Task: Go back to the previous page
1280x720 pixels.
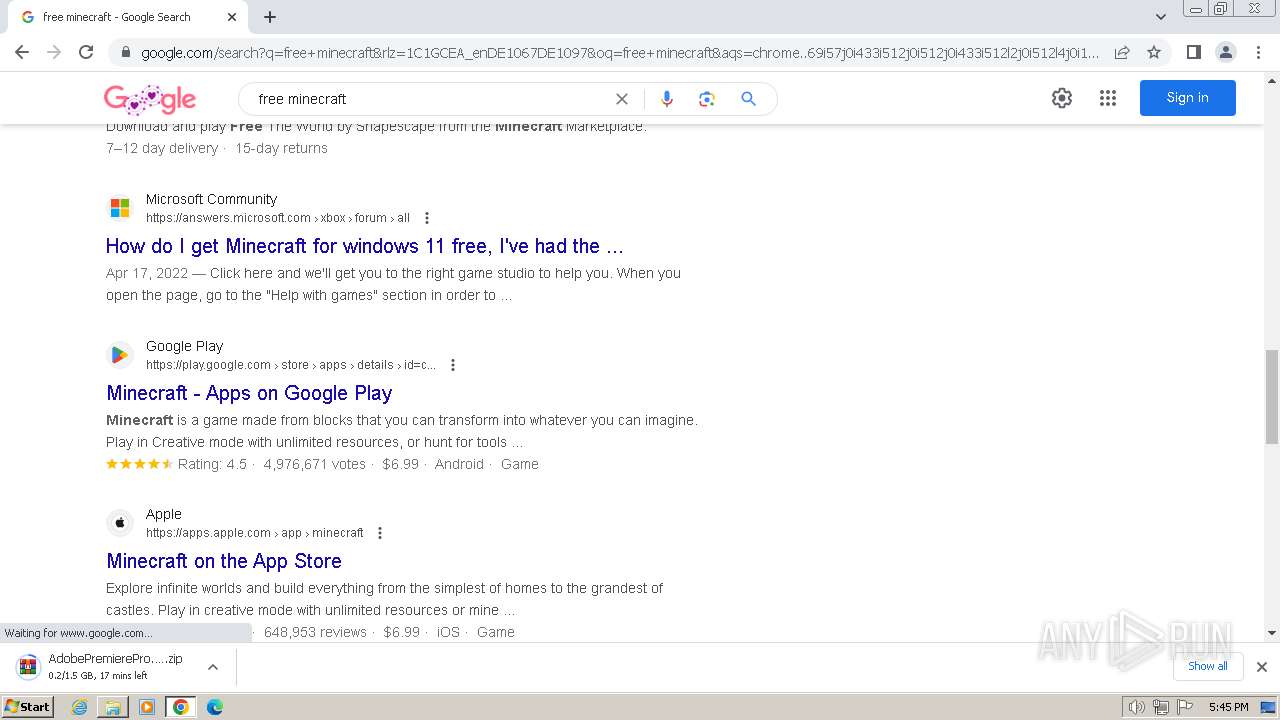Action: [x=22, y=52]
